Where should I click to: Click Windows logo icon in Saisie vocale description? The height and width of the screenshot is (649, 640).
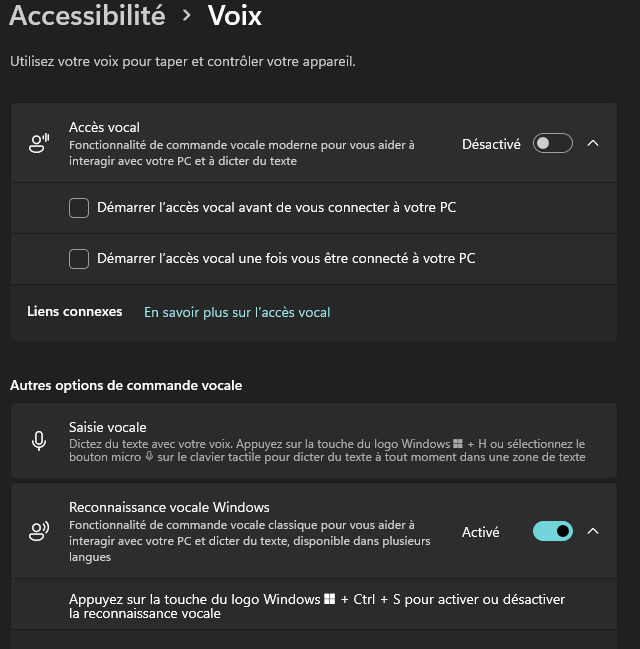(458, 443)
